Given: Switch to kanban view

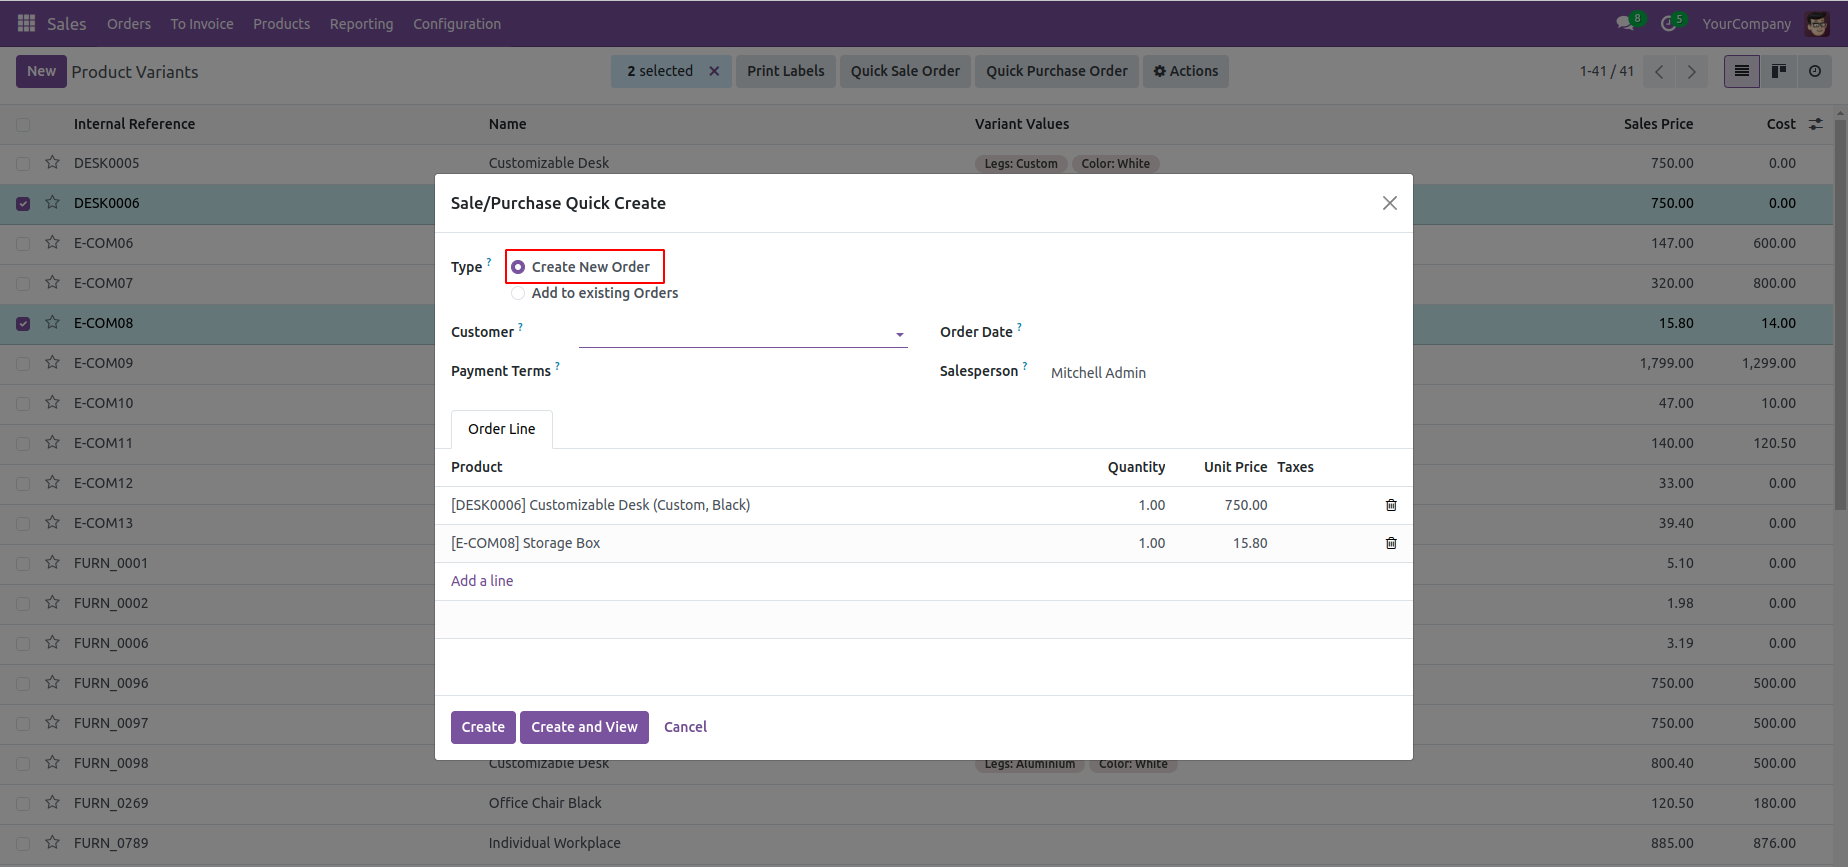Looking at the screenshot, I should pos(1778,71).
